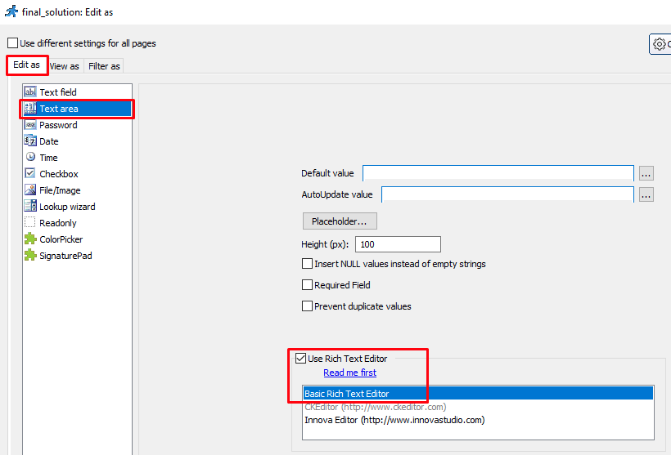Pick the File/Image type icon
The width and height of the screenshot is (671, 455).
pos(30,190)
